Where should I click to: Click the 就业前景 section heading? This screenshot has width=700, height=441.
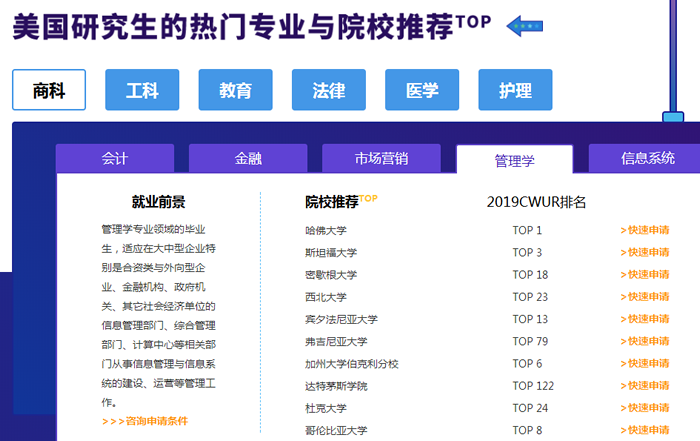[x=158, y=202]
